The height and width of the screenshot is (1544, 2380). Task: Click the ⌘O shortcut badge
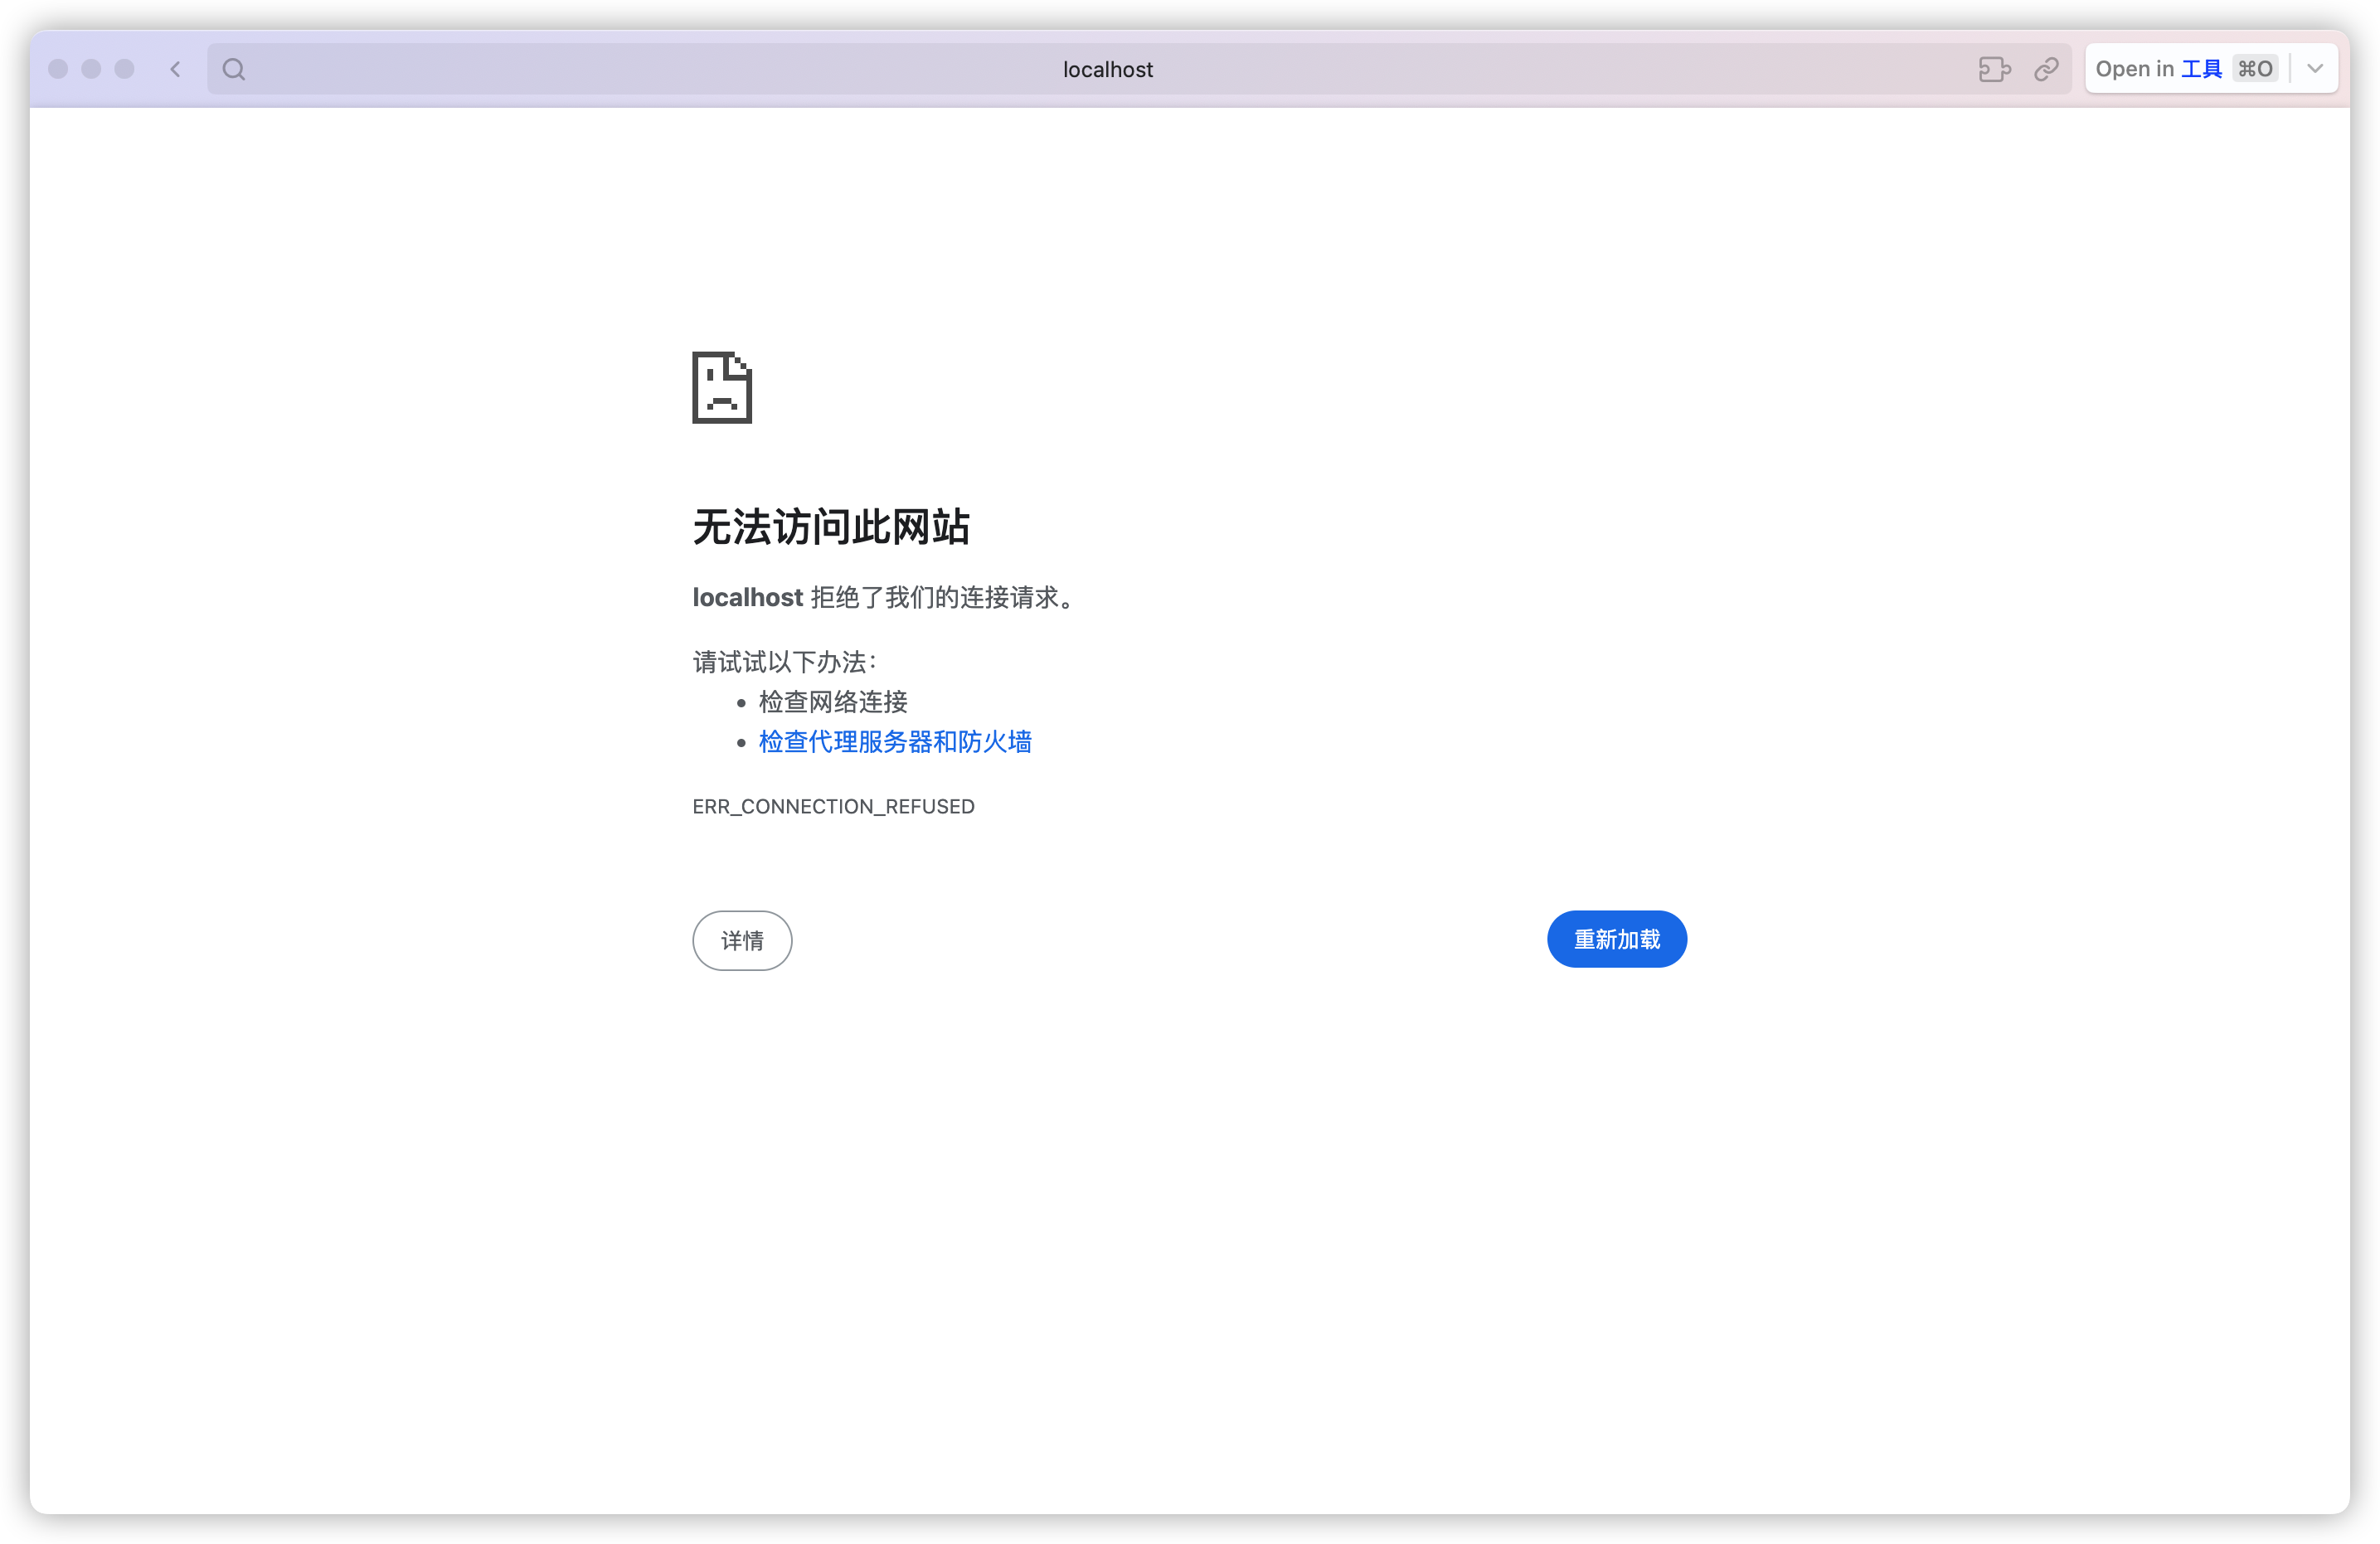(2255, 69)
